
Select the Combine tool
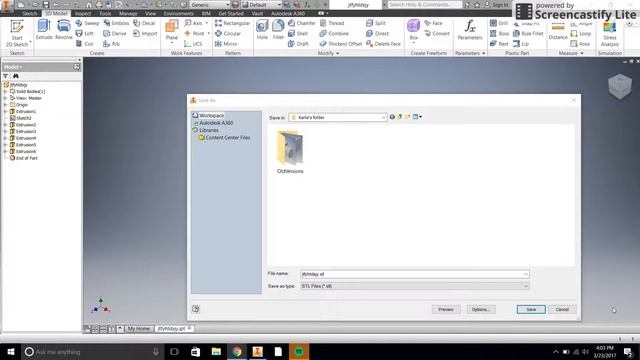[x=334, y=33]
